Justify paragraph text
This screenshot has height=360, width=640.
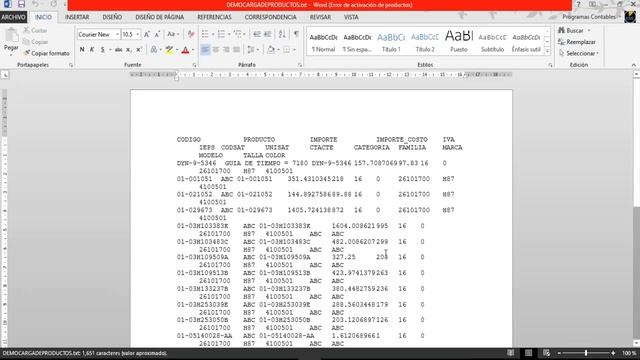tap(236, 50)
